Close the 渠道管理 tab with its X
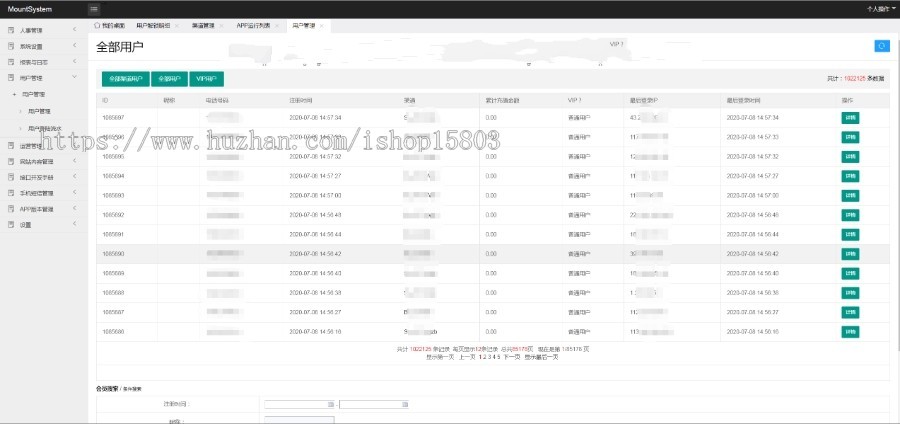The width and height of the screenshot is (900, 424). point(222,26)
